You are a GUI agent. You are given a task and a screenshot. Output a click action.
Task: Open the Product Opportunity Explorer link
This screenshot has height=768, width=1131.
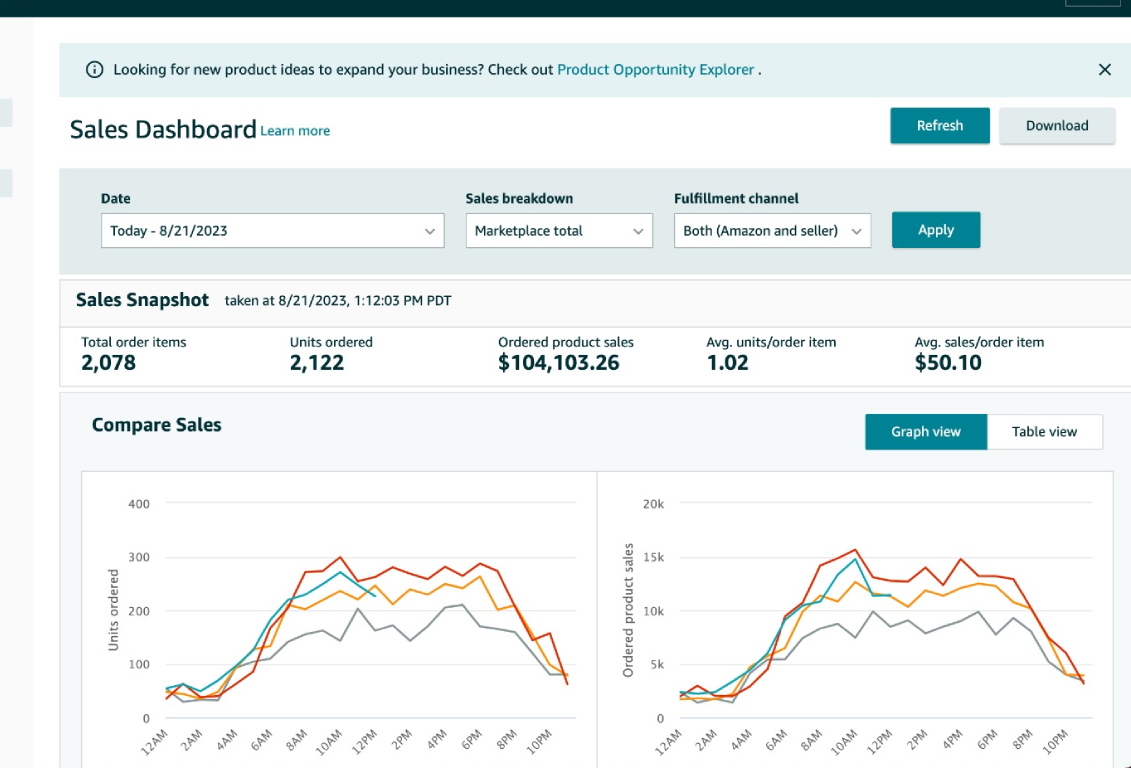point(656,70)
